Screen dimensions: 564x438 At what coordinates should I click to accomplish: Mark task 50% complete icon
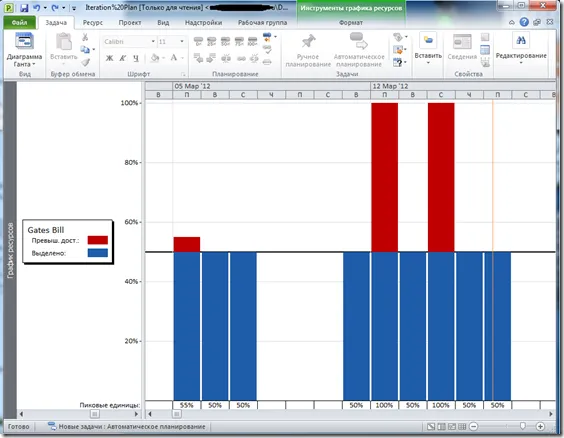click(x=226, y=41)
